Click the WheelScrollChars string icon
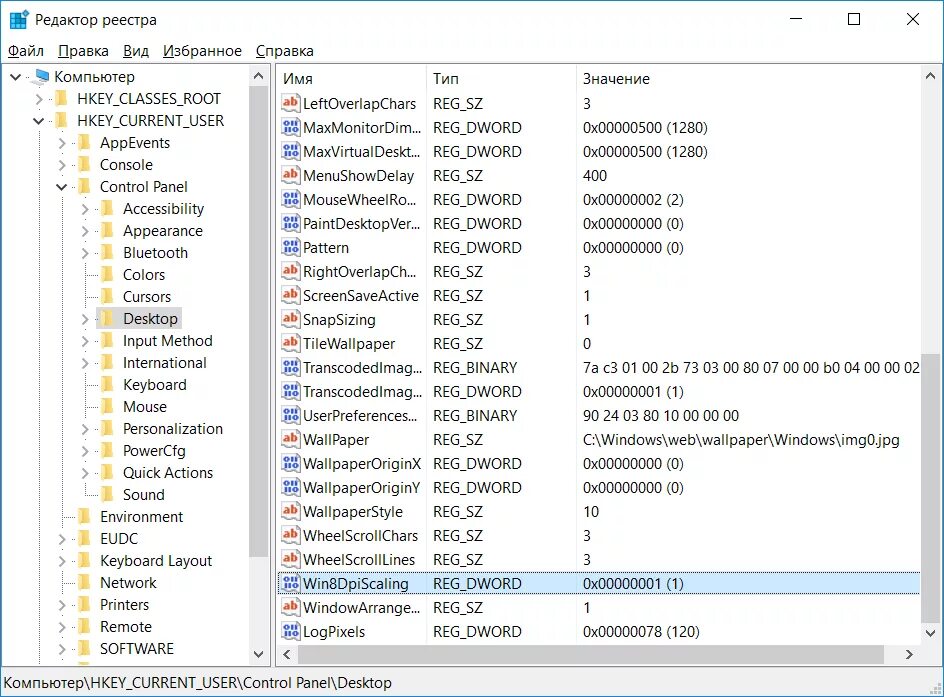Screen dimensions: 944x697 291,535
